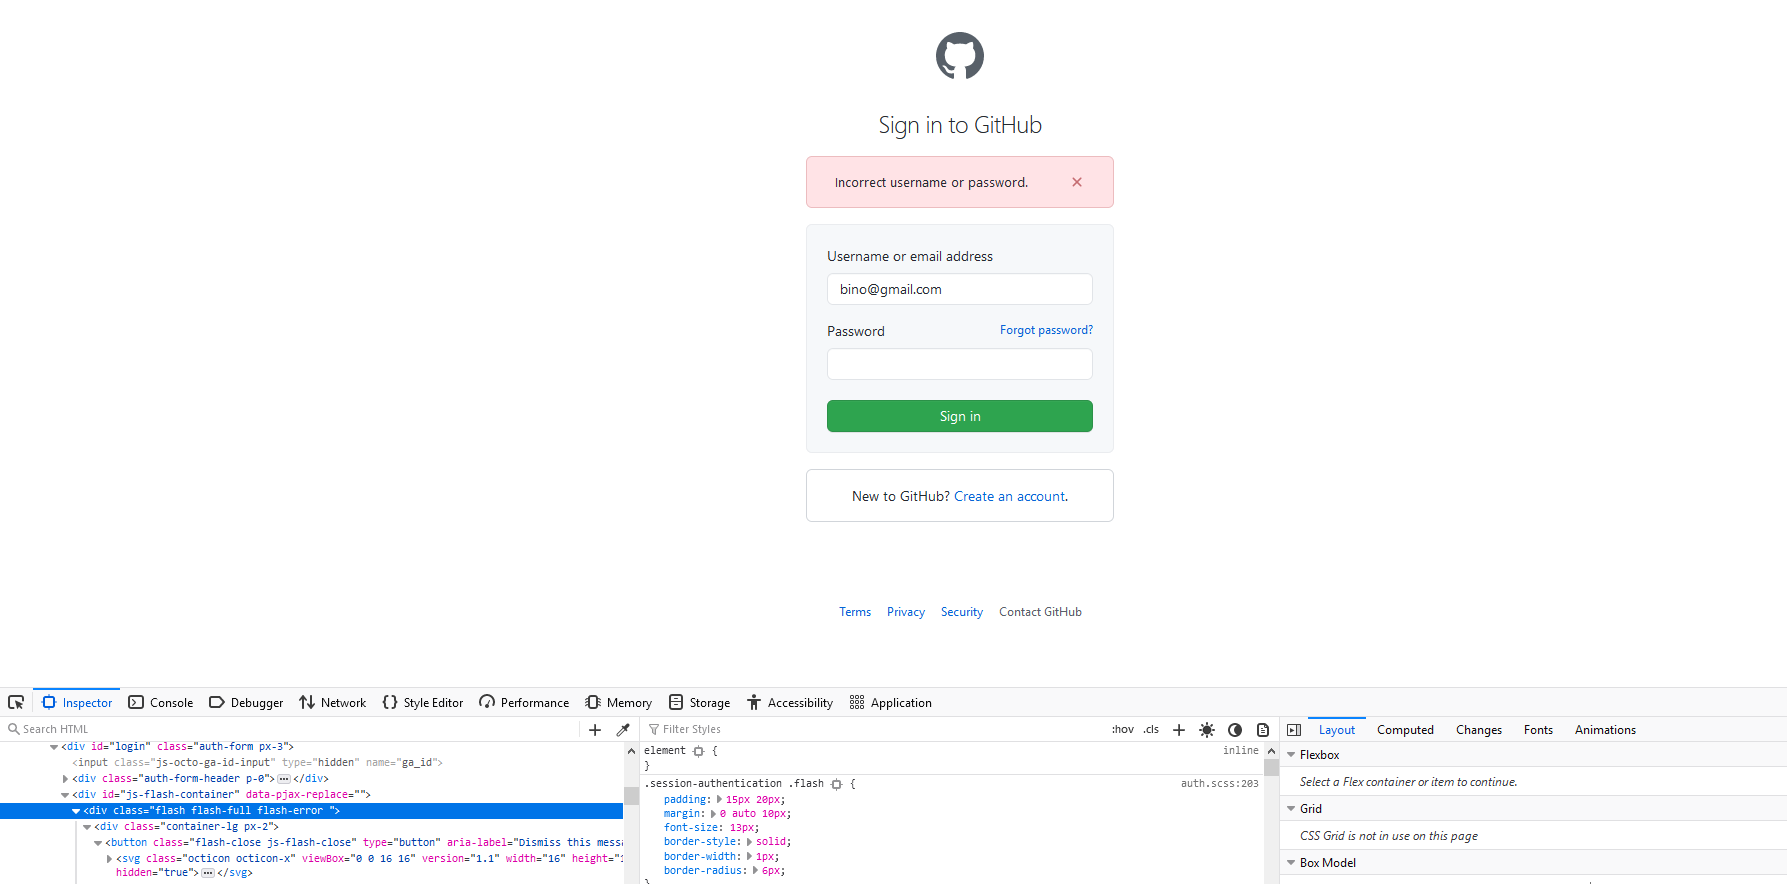Image resolution: width=1787 pixels, height=884 pixels.
Task: Select the Layout sidebar tab
Action: (x=1336, y=729)
